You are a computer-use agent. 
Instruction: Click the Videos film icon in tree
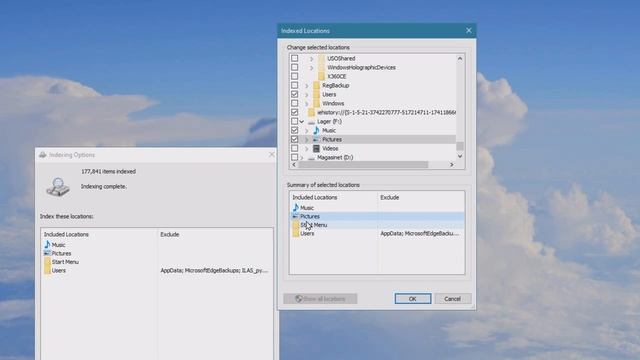[316, 148]
